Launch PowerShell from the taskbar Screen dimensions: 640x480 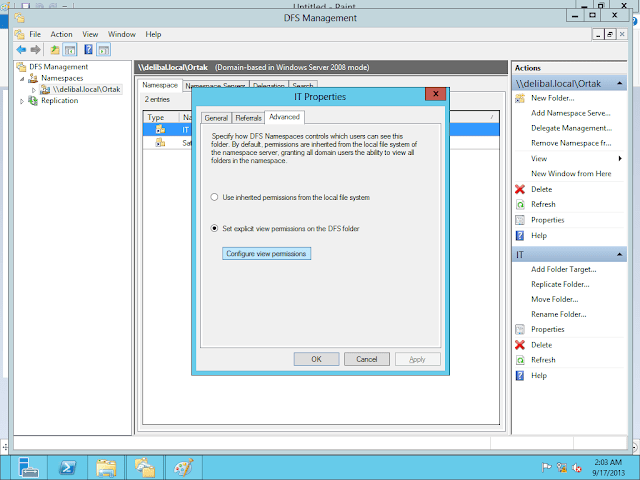[x=67, y=467]
